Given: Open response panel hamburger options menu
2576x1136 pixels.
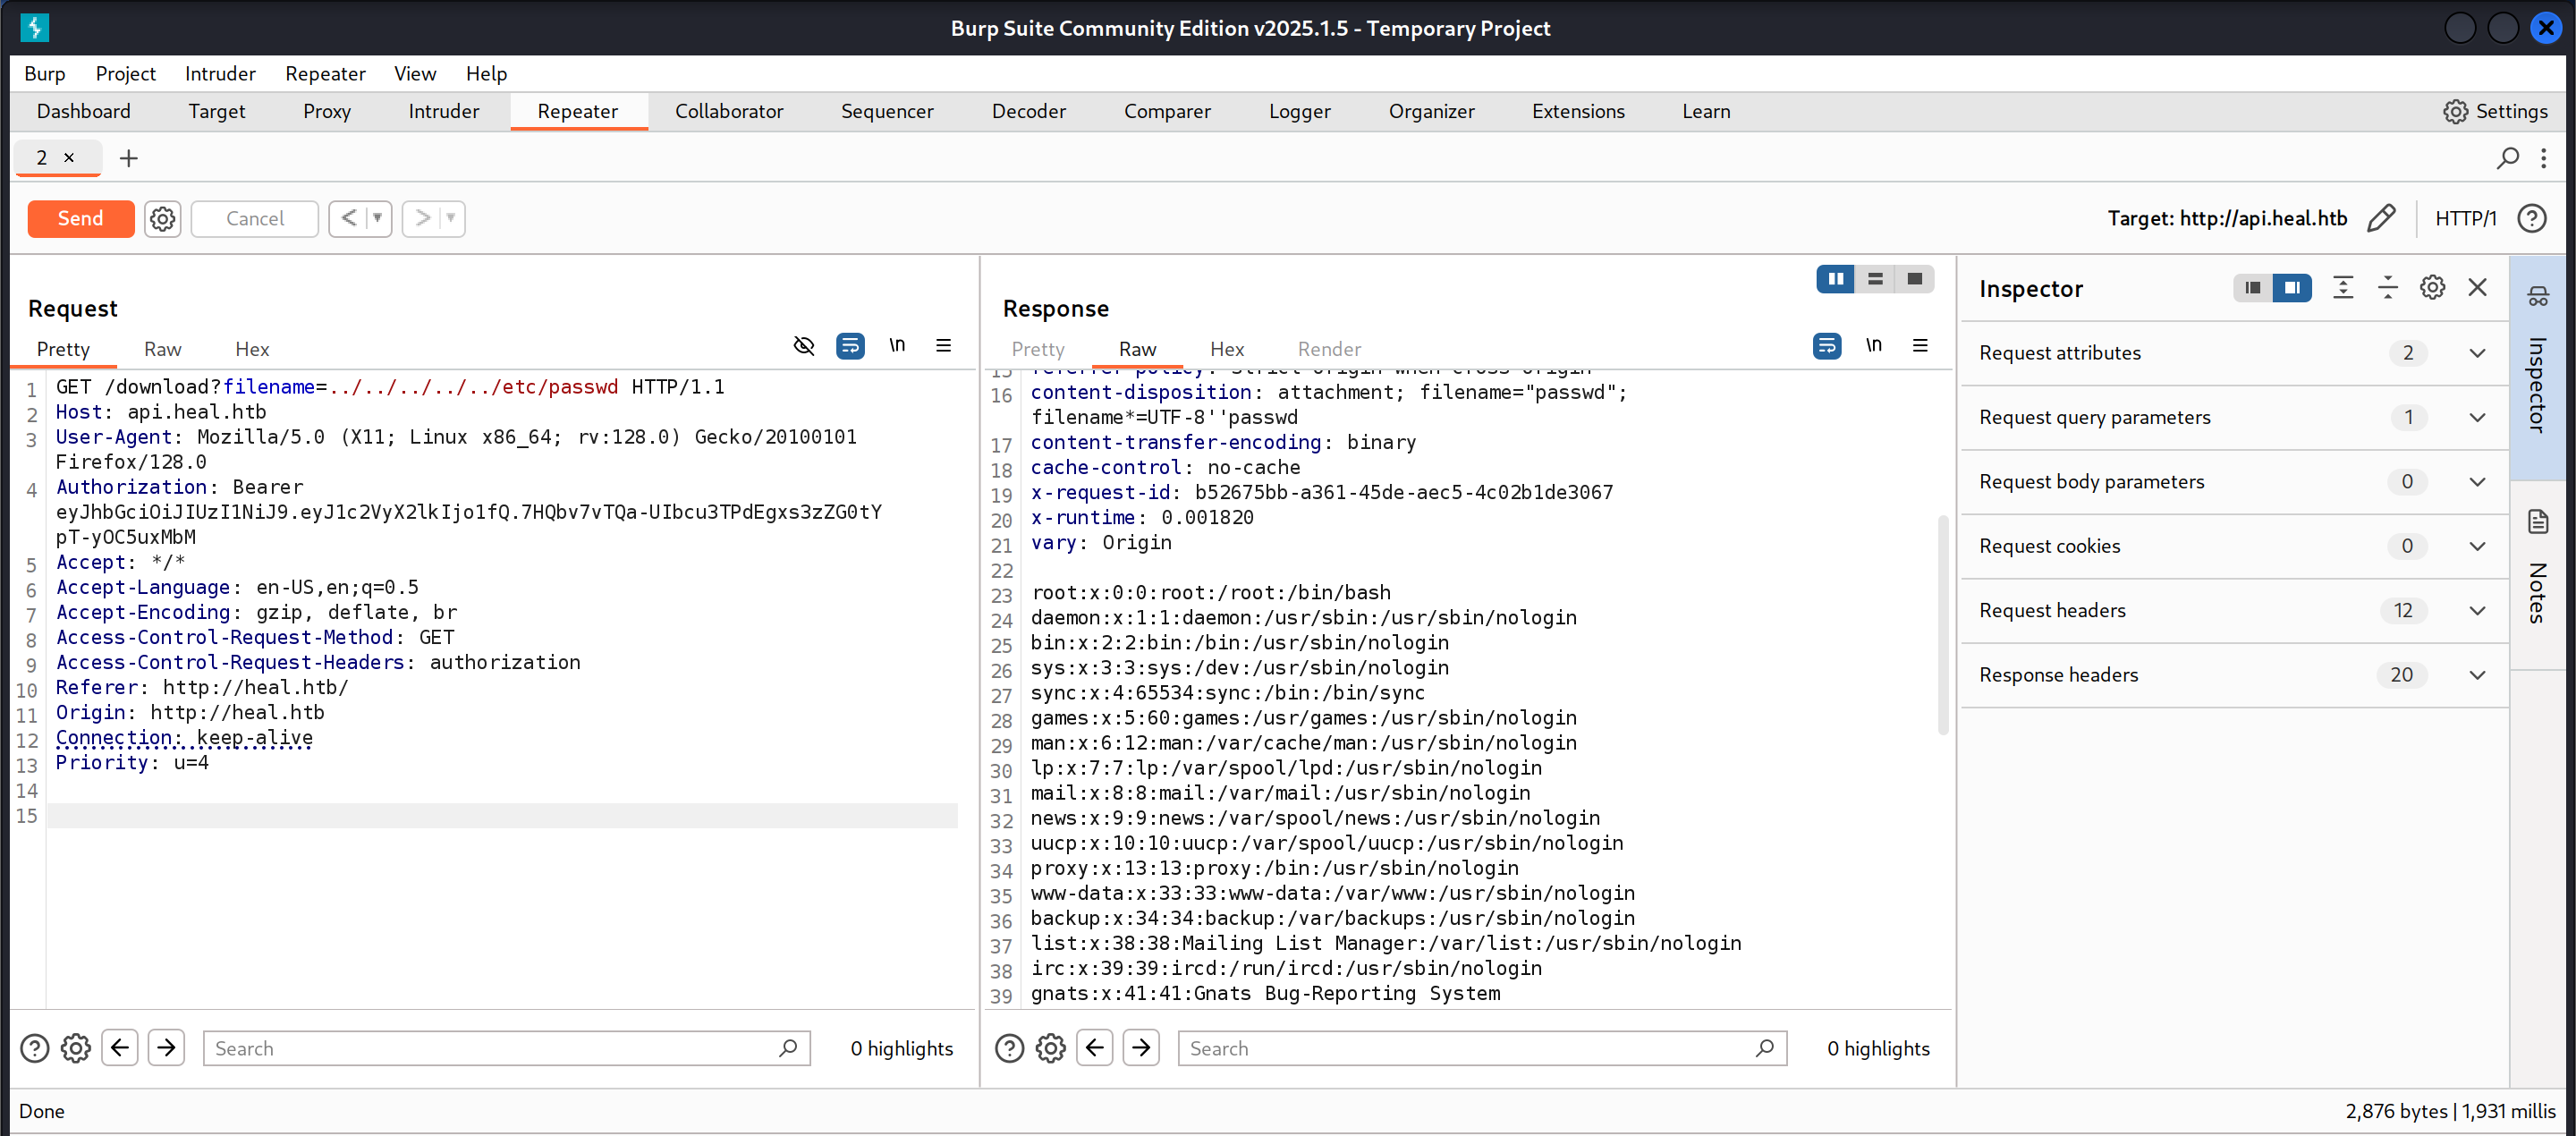Looking at the screenshot, I should pyautogui.click(x=1920, y=346).
